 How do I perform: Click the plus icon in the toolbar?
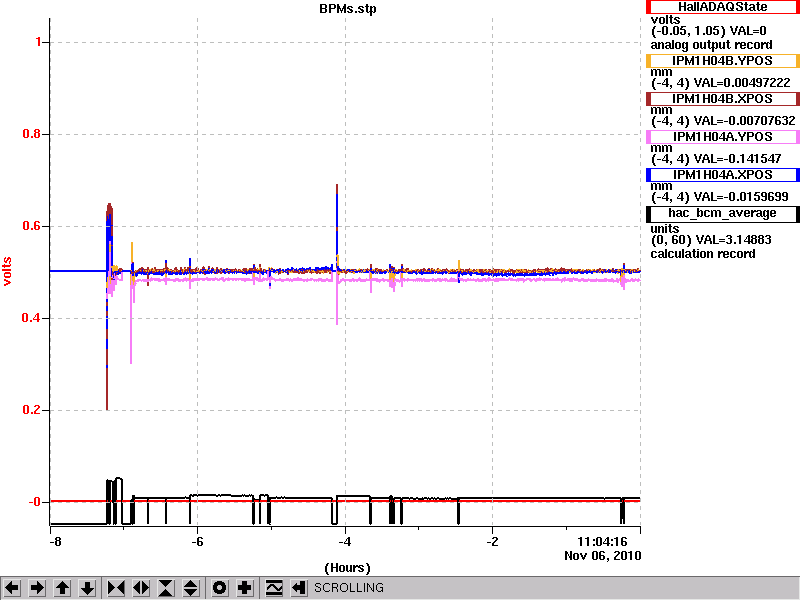pyautogui.click(x=245, y=588)
